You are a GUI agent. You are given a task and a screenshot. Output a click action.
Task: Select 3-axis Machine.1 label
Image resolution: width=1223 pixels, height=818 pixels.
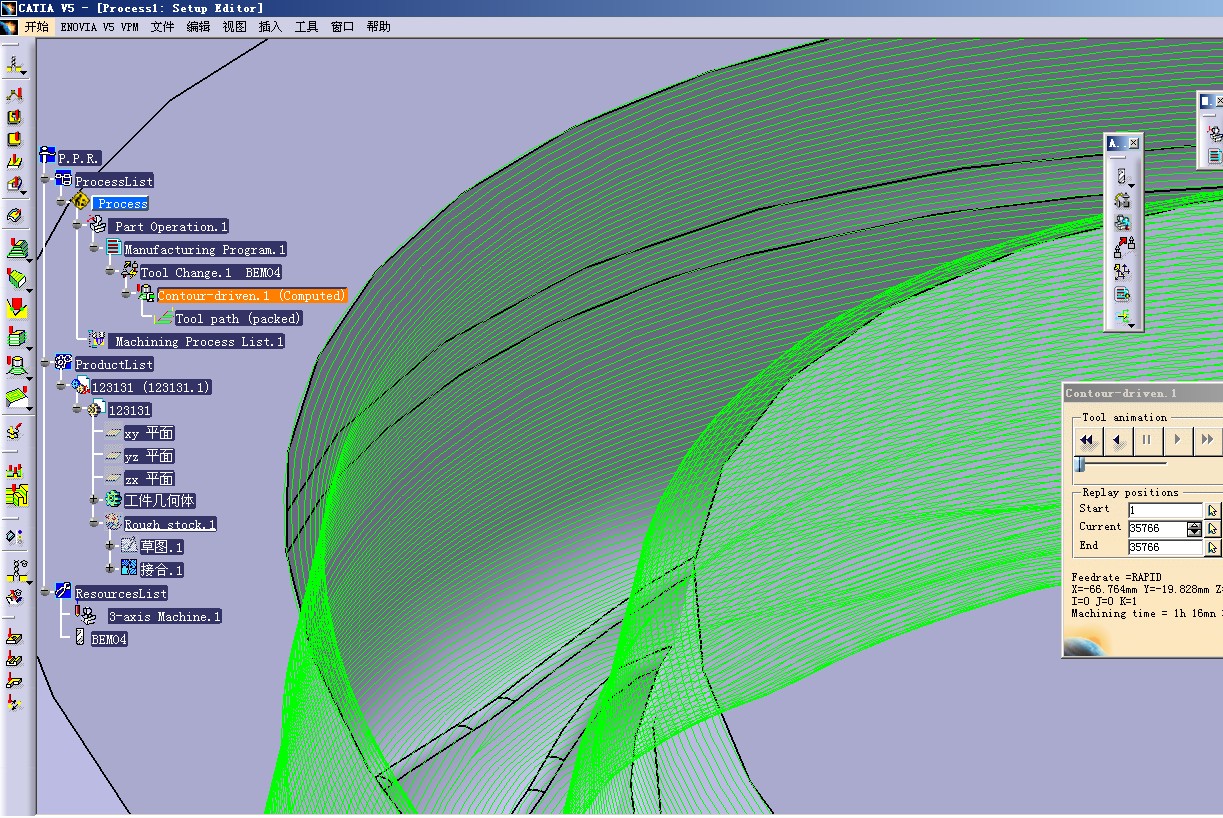point(164,616)
